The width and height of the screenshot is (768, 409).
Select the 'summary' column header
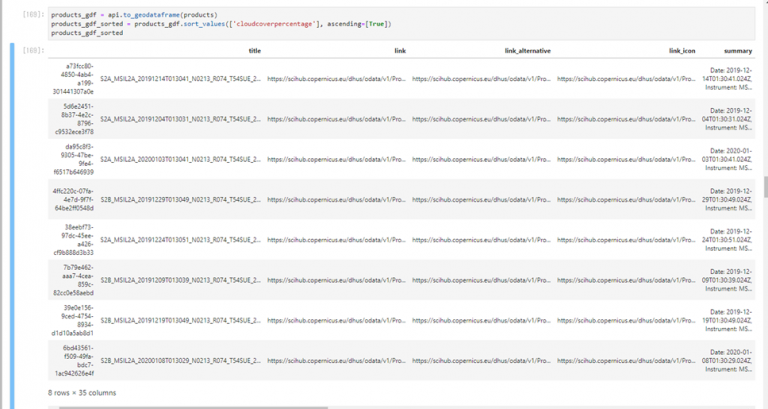click(x=738, y=50)
